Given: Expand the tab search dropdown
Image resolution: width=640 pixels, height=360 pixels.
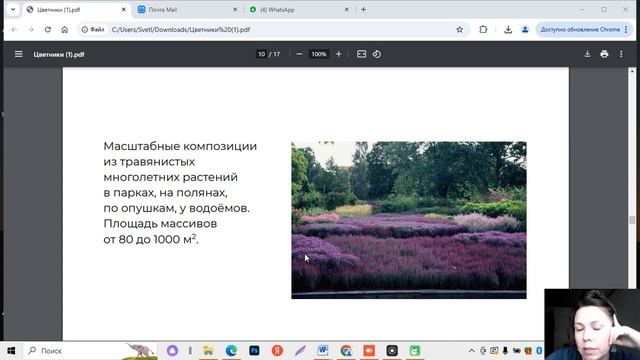Looking at the screenshot, I should 13,9.
